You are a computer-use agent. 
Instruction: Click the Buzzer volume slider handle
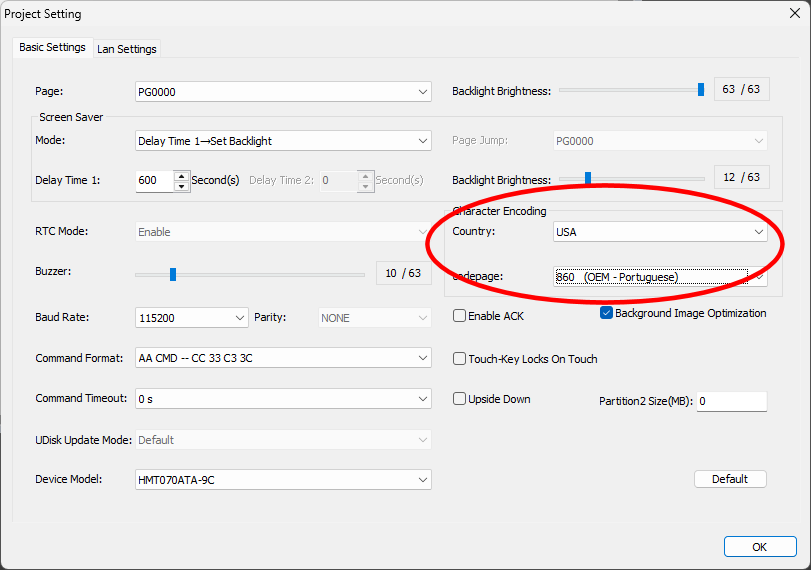click(x=173, y=274)
